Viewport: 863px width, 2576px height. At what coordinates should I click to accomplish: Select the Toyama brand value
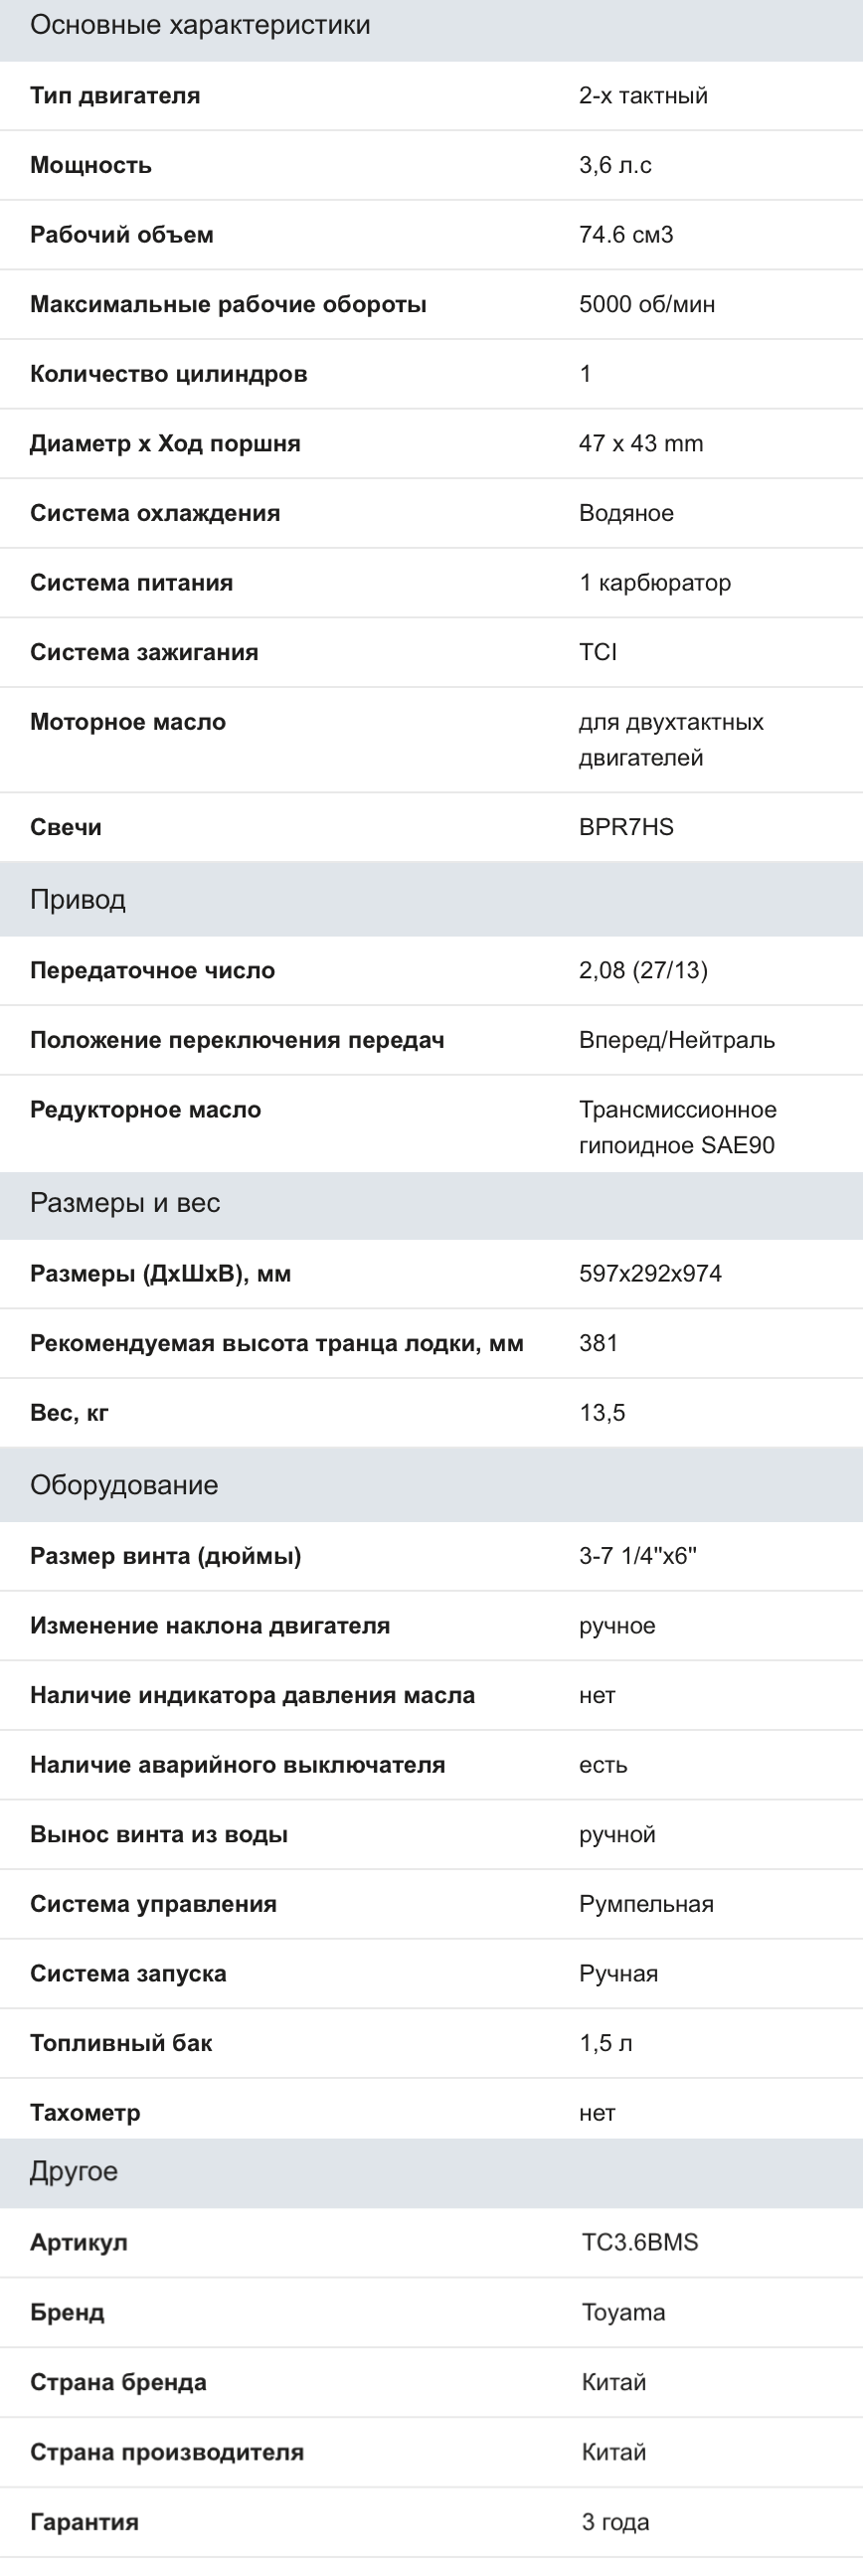click(x=623, y=2312)
